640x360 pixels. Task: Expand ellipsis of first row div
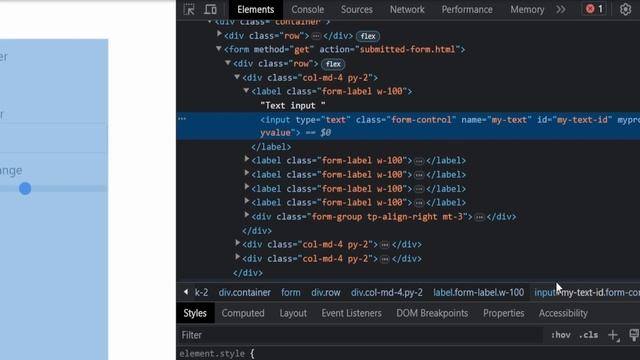pos(316,36)
